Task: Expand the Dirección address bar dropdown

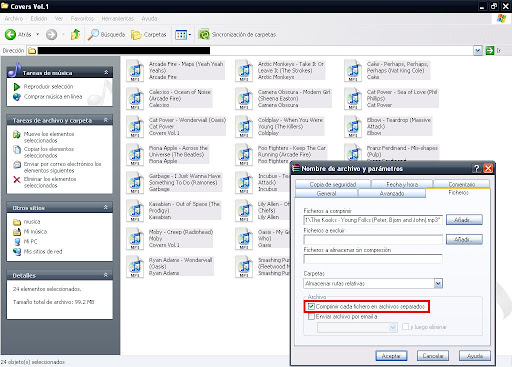Action: click(478, 50)
